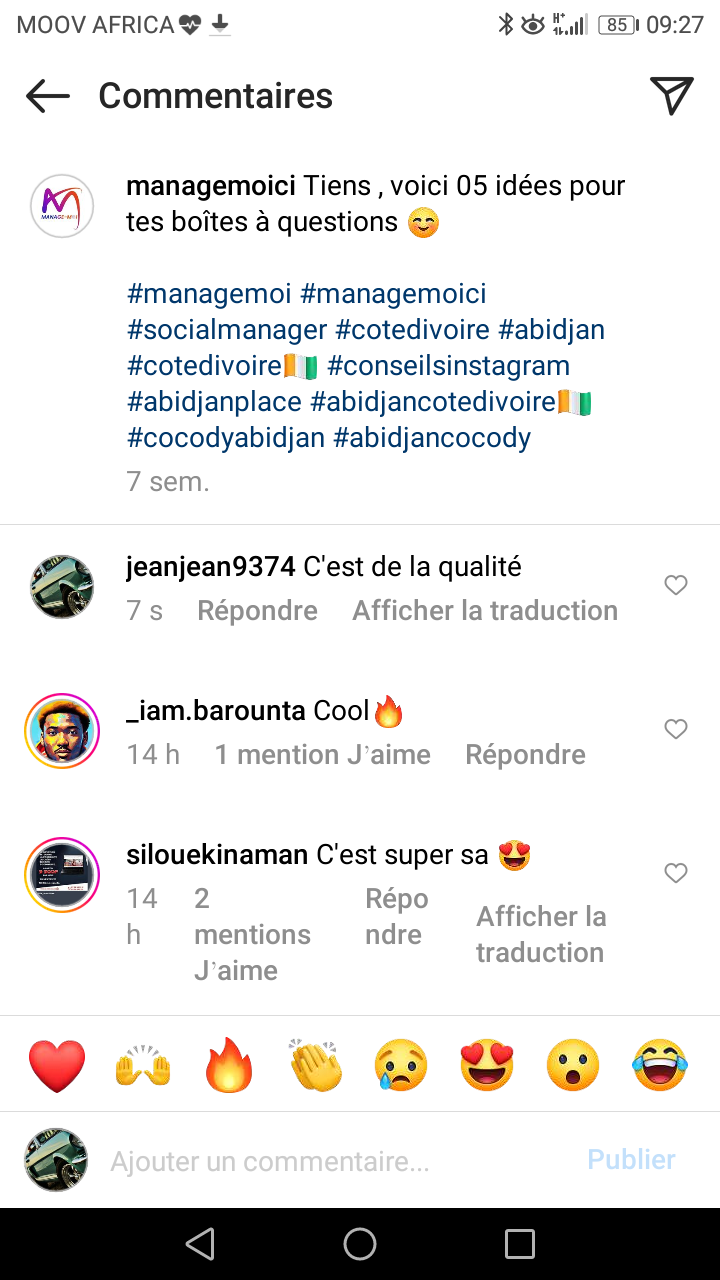Insert the clapping hands emoji
This screenshot has height=1280, width=720.
point(315,1065)
